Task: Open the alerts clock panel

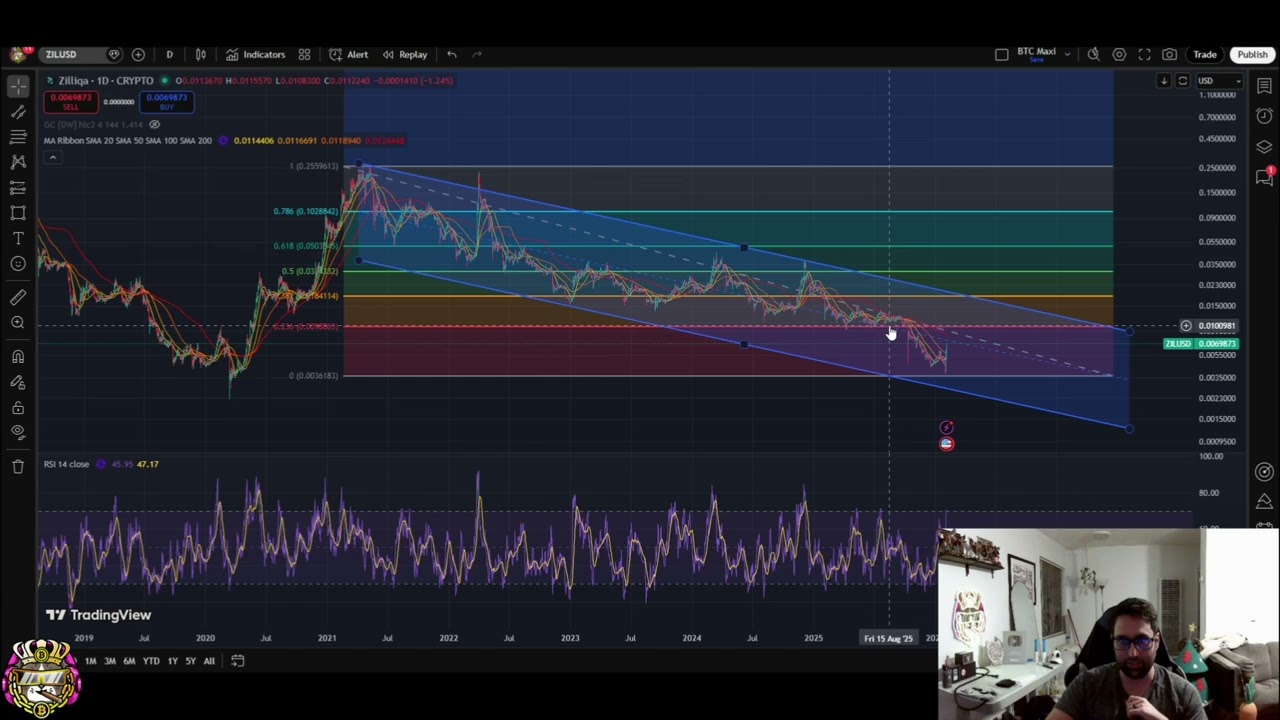Action: pos(1264,117)
